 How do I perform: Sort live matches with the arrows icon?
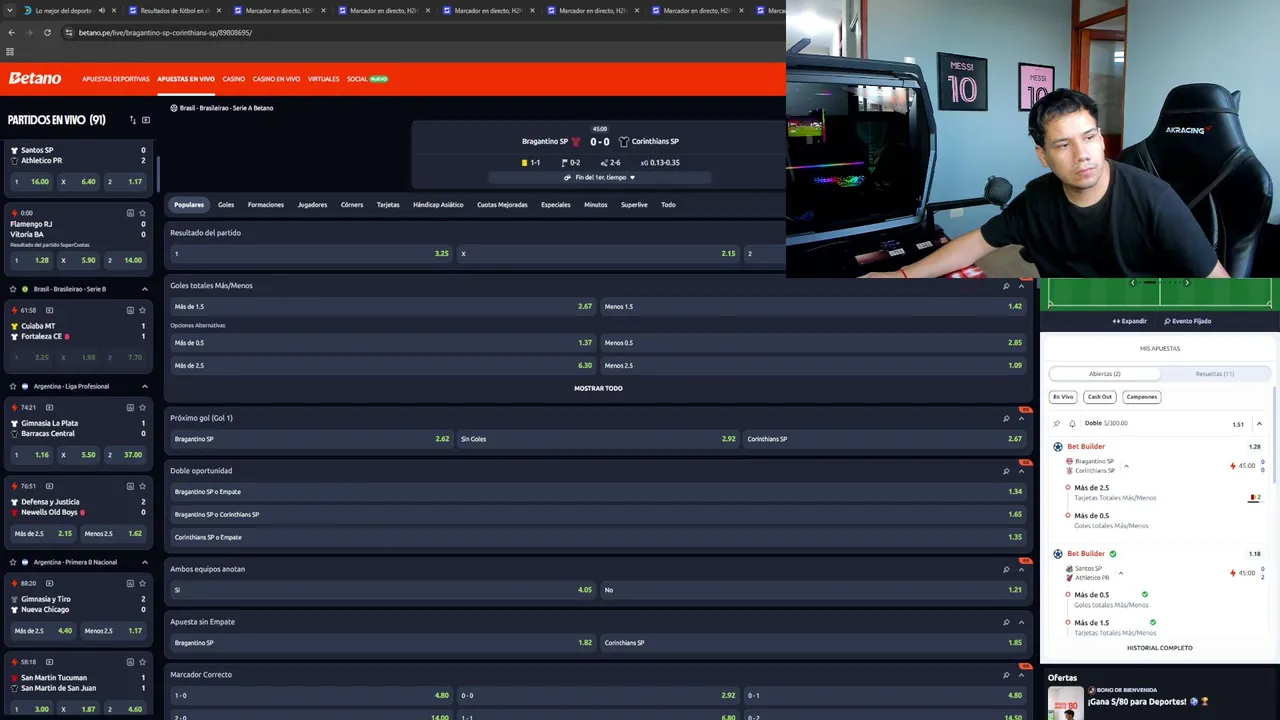pyautogui.click(x=132, y=120)
